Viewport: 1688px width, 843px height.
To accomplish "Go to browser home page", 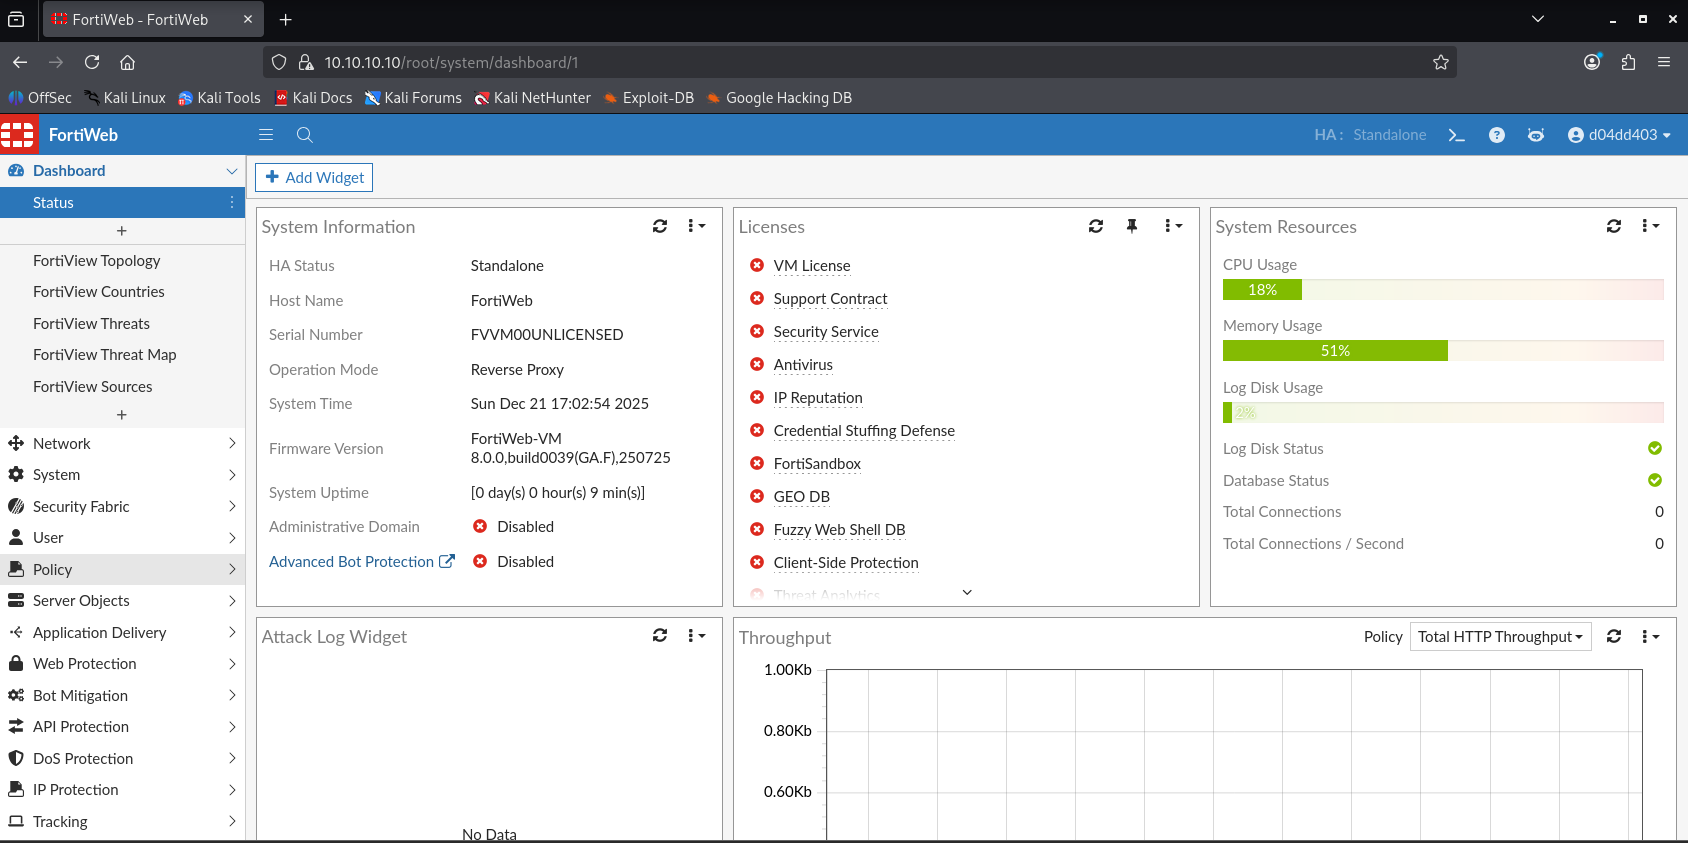I will tap(127, 62).
